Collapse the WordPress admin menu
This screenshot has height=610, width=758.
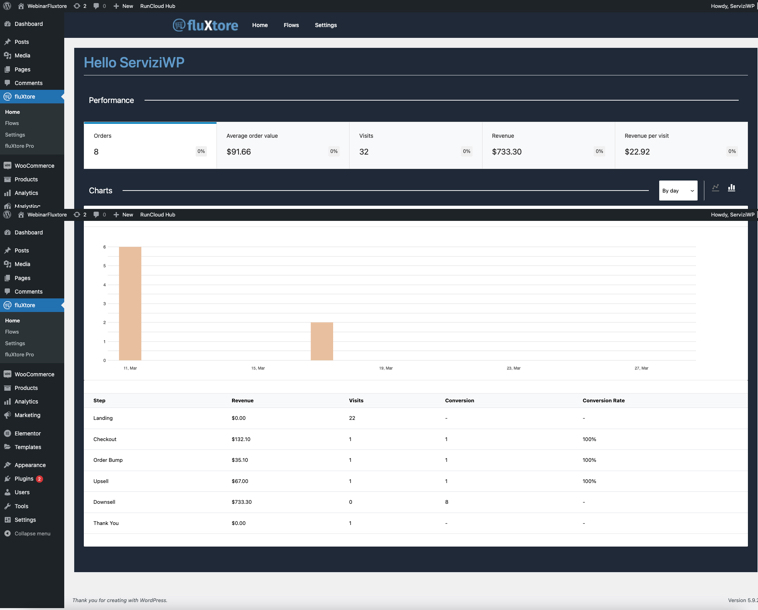pyautogui.click(x=32, y=534)
